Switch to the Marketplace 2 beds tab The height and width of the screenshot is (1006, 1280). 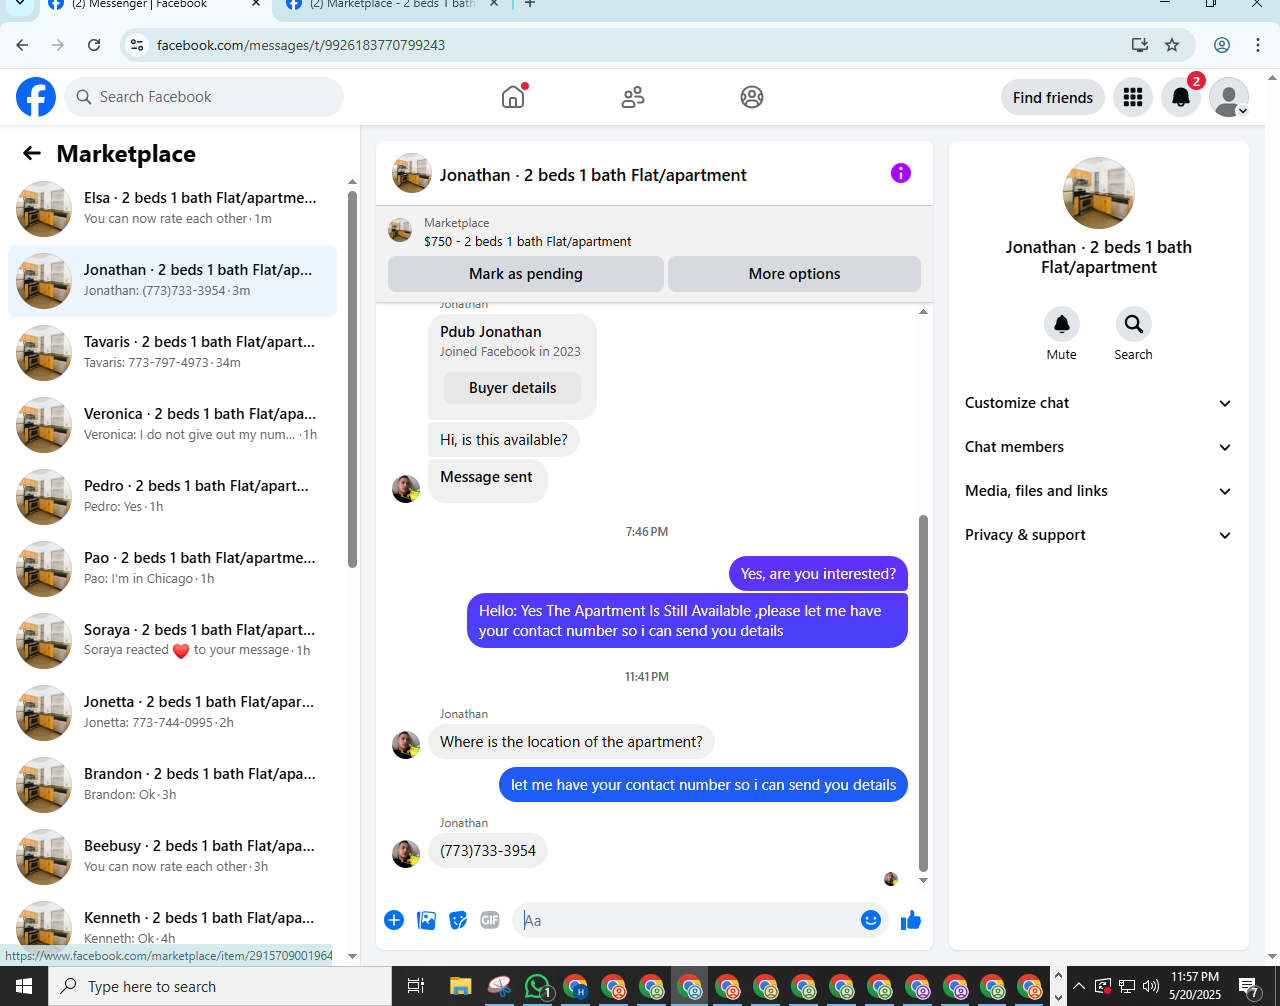(x=392, y=5)
